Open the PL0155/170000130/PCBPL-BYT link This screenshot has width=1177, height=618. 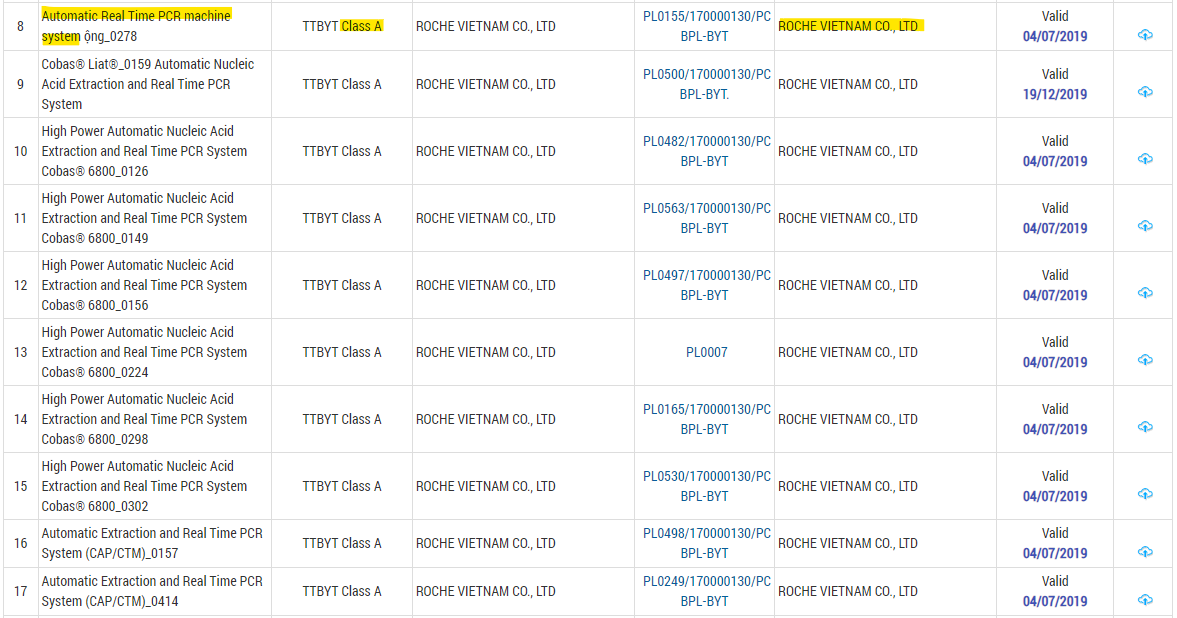706,26
